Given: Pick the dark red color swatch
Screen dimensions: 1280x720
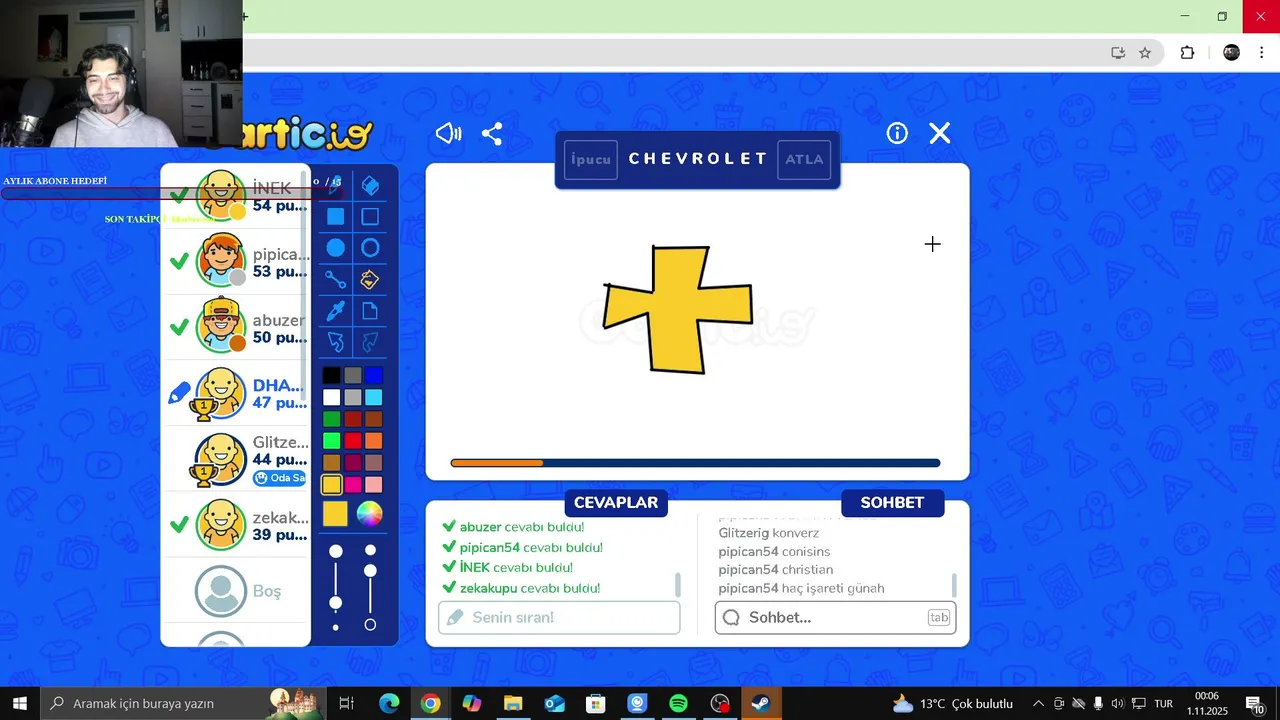Looking at the screenshot, I should (353, 419).
